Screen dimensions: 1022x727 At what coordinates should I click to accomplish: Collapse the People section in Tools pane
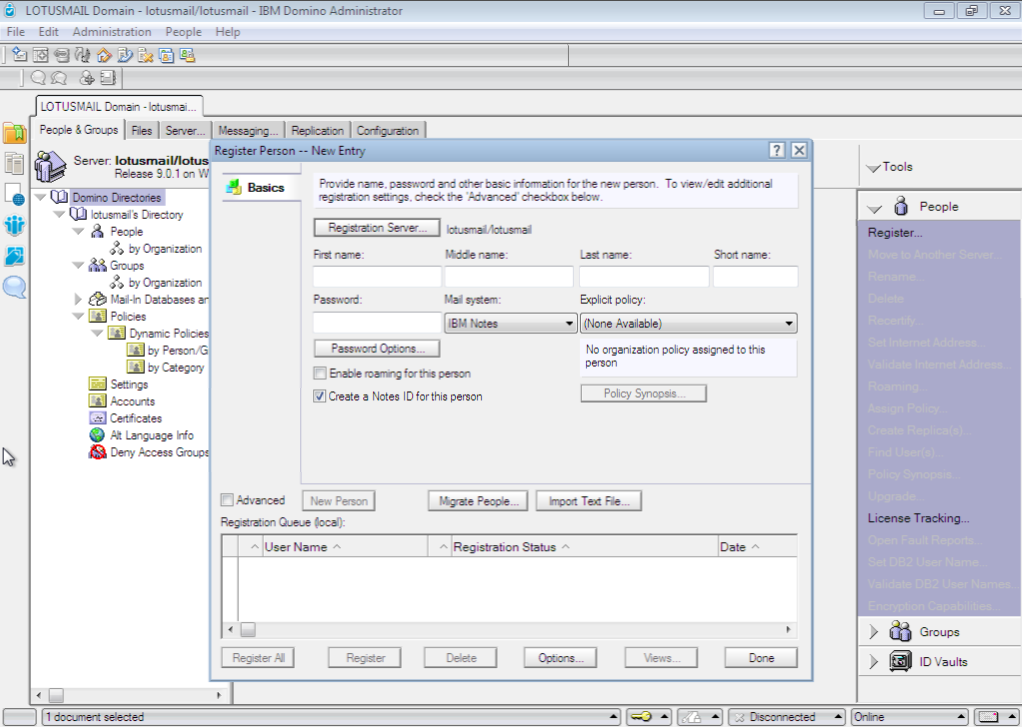(x=875, y=208)
